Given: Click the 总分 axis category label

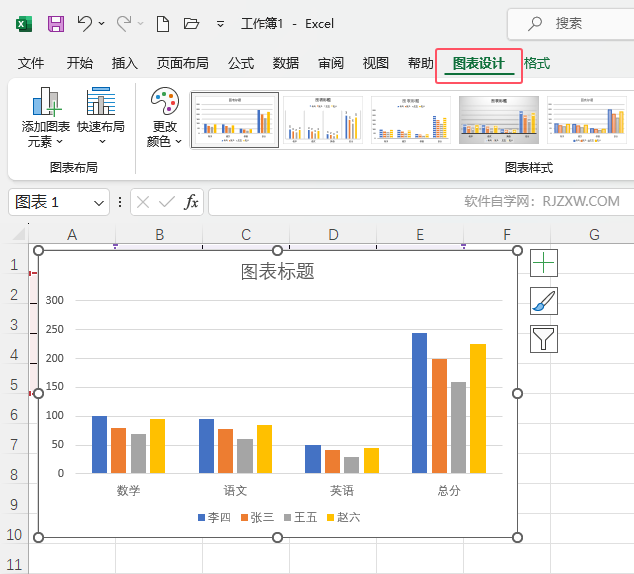Looking at the screenshot, I should tap(449, 491).
